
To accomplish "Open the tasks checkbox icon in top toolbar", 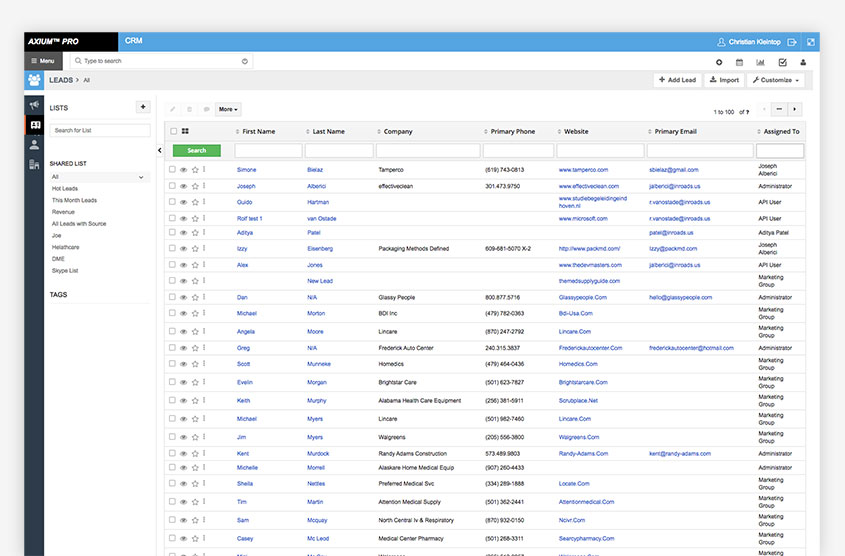I will pyautogui.click(x=782, y=62).
